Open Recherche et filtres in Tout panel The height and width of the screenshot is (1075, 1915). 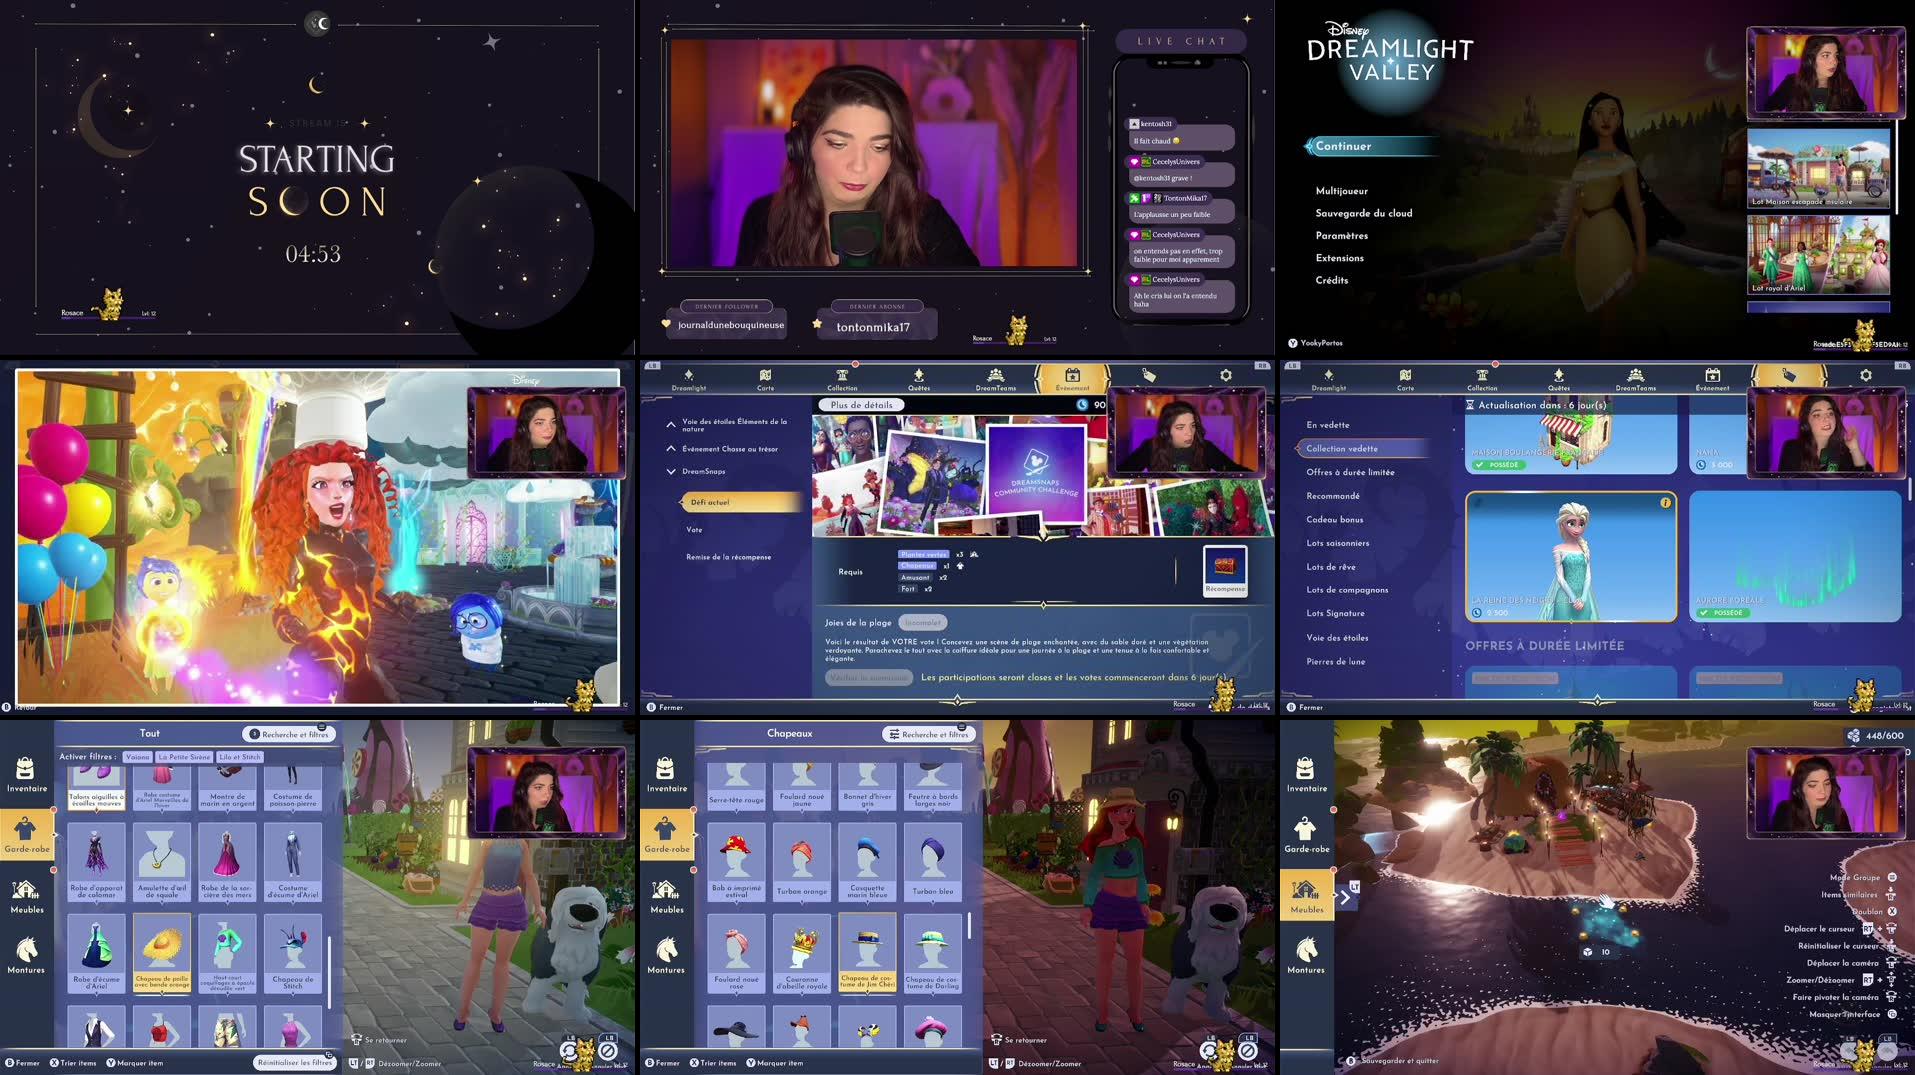288,734
